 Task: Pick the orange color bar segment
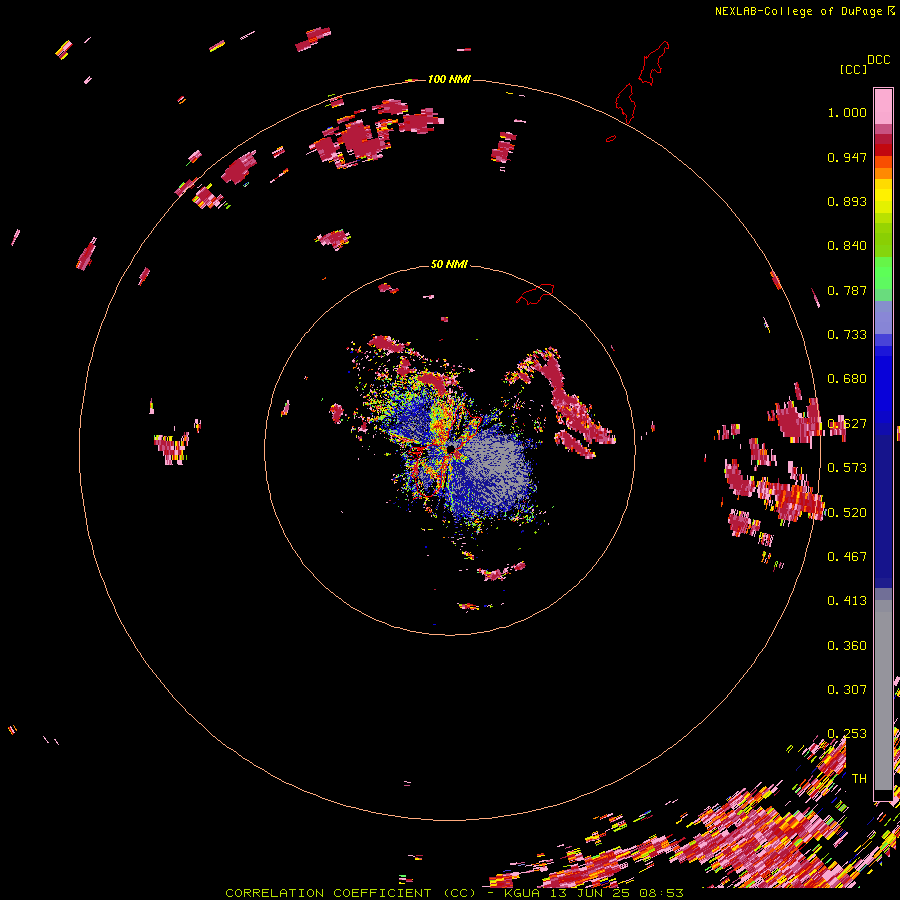883,173
